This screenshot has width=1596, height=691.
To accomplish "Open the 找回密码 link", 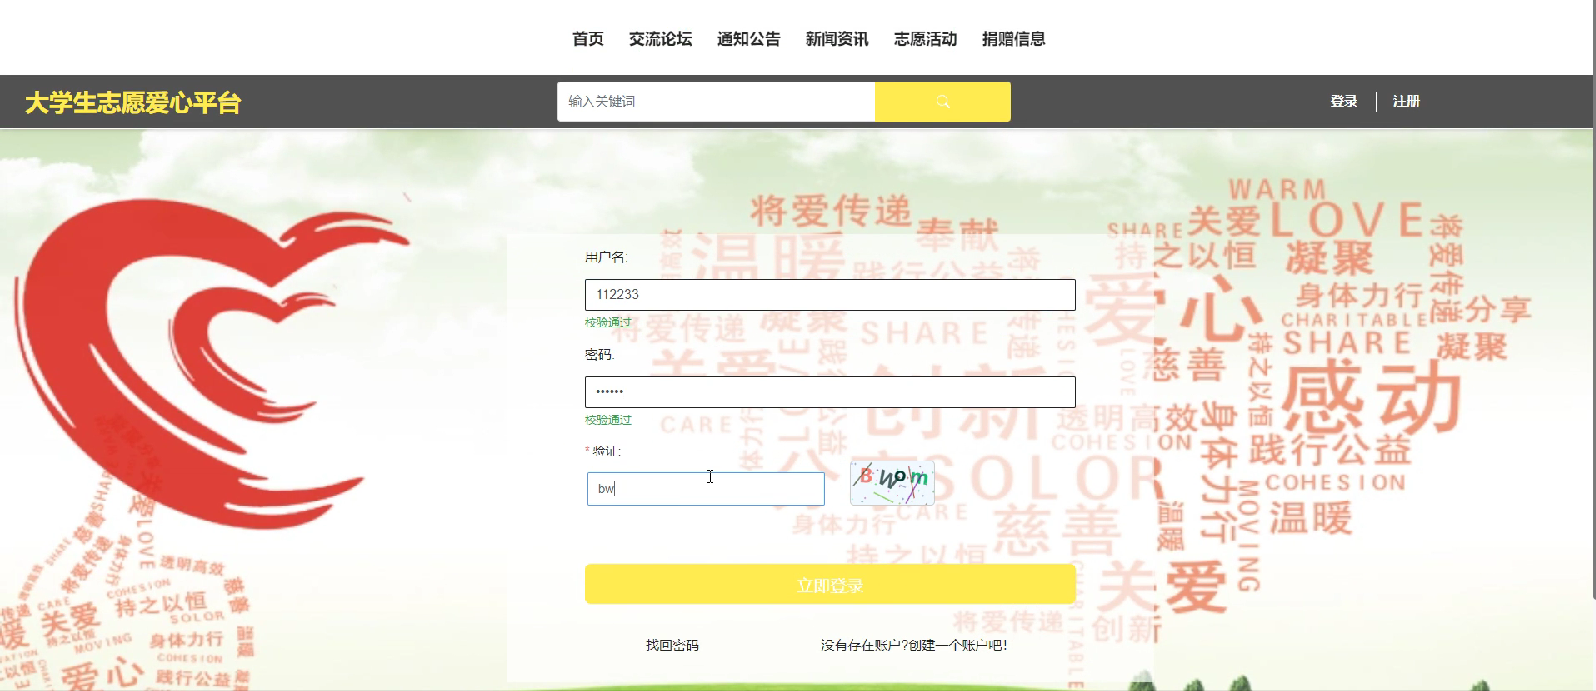I will (x=672, y=646).
